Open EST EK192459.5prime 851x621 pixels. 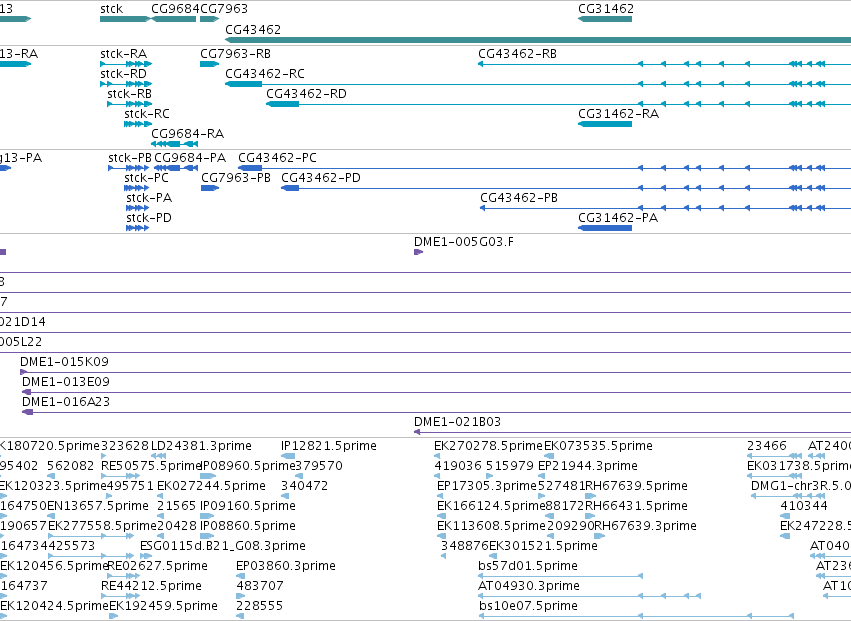click(x=163, y=606)
